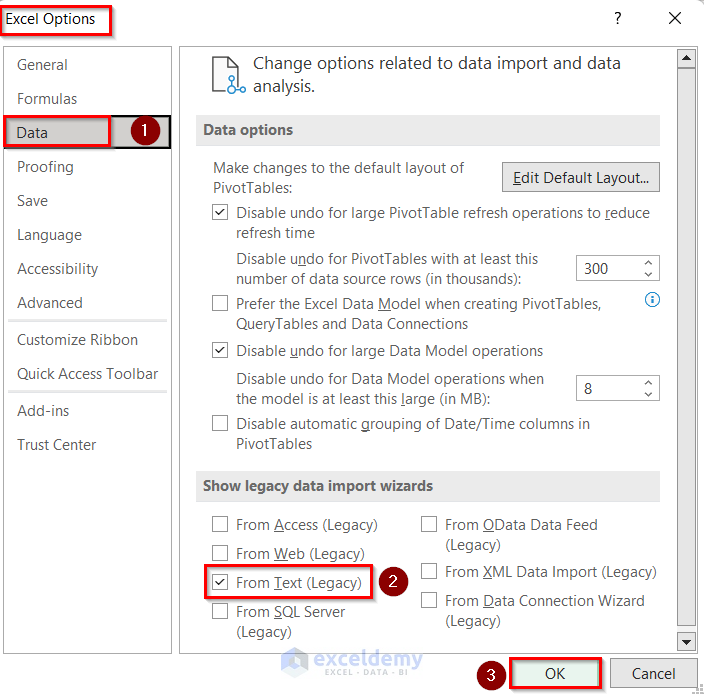Check Disable automatic grouping of Date/Time columns
This screenshot has height=694, width=704.
point(220,423)
